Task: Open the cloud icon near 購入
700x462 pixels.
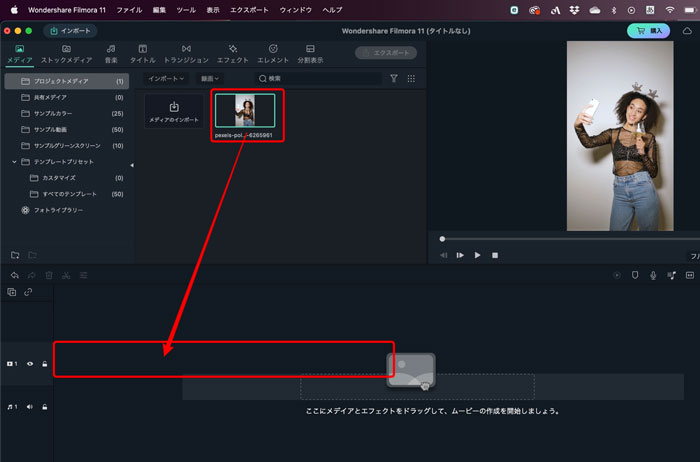Action: (x=687, y=31)
